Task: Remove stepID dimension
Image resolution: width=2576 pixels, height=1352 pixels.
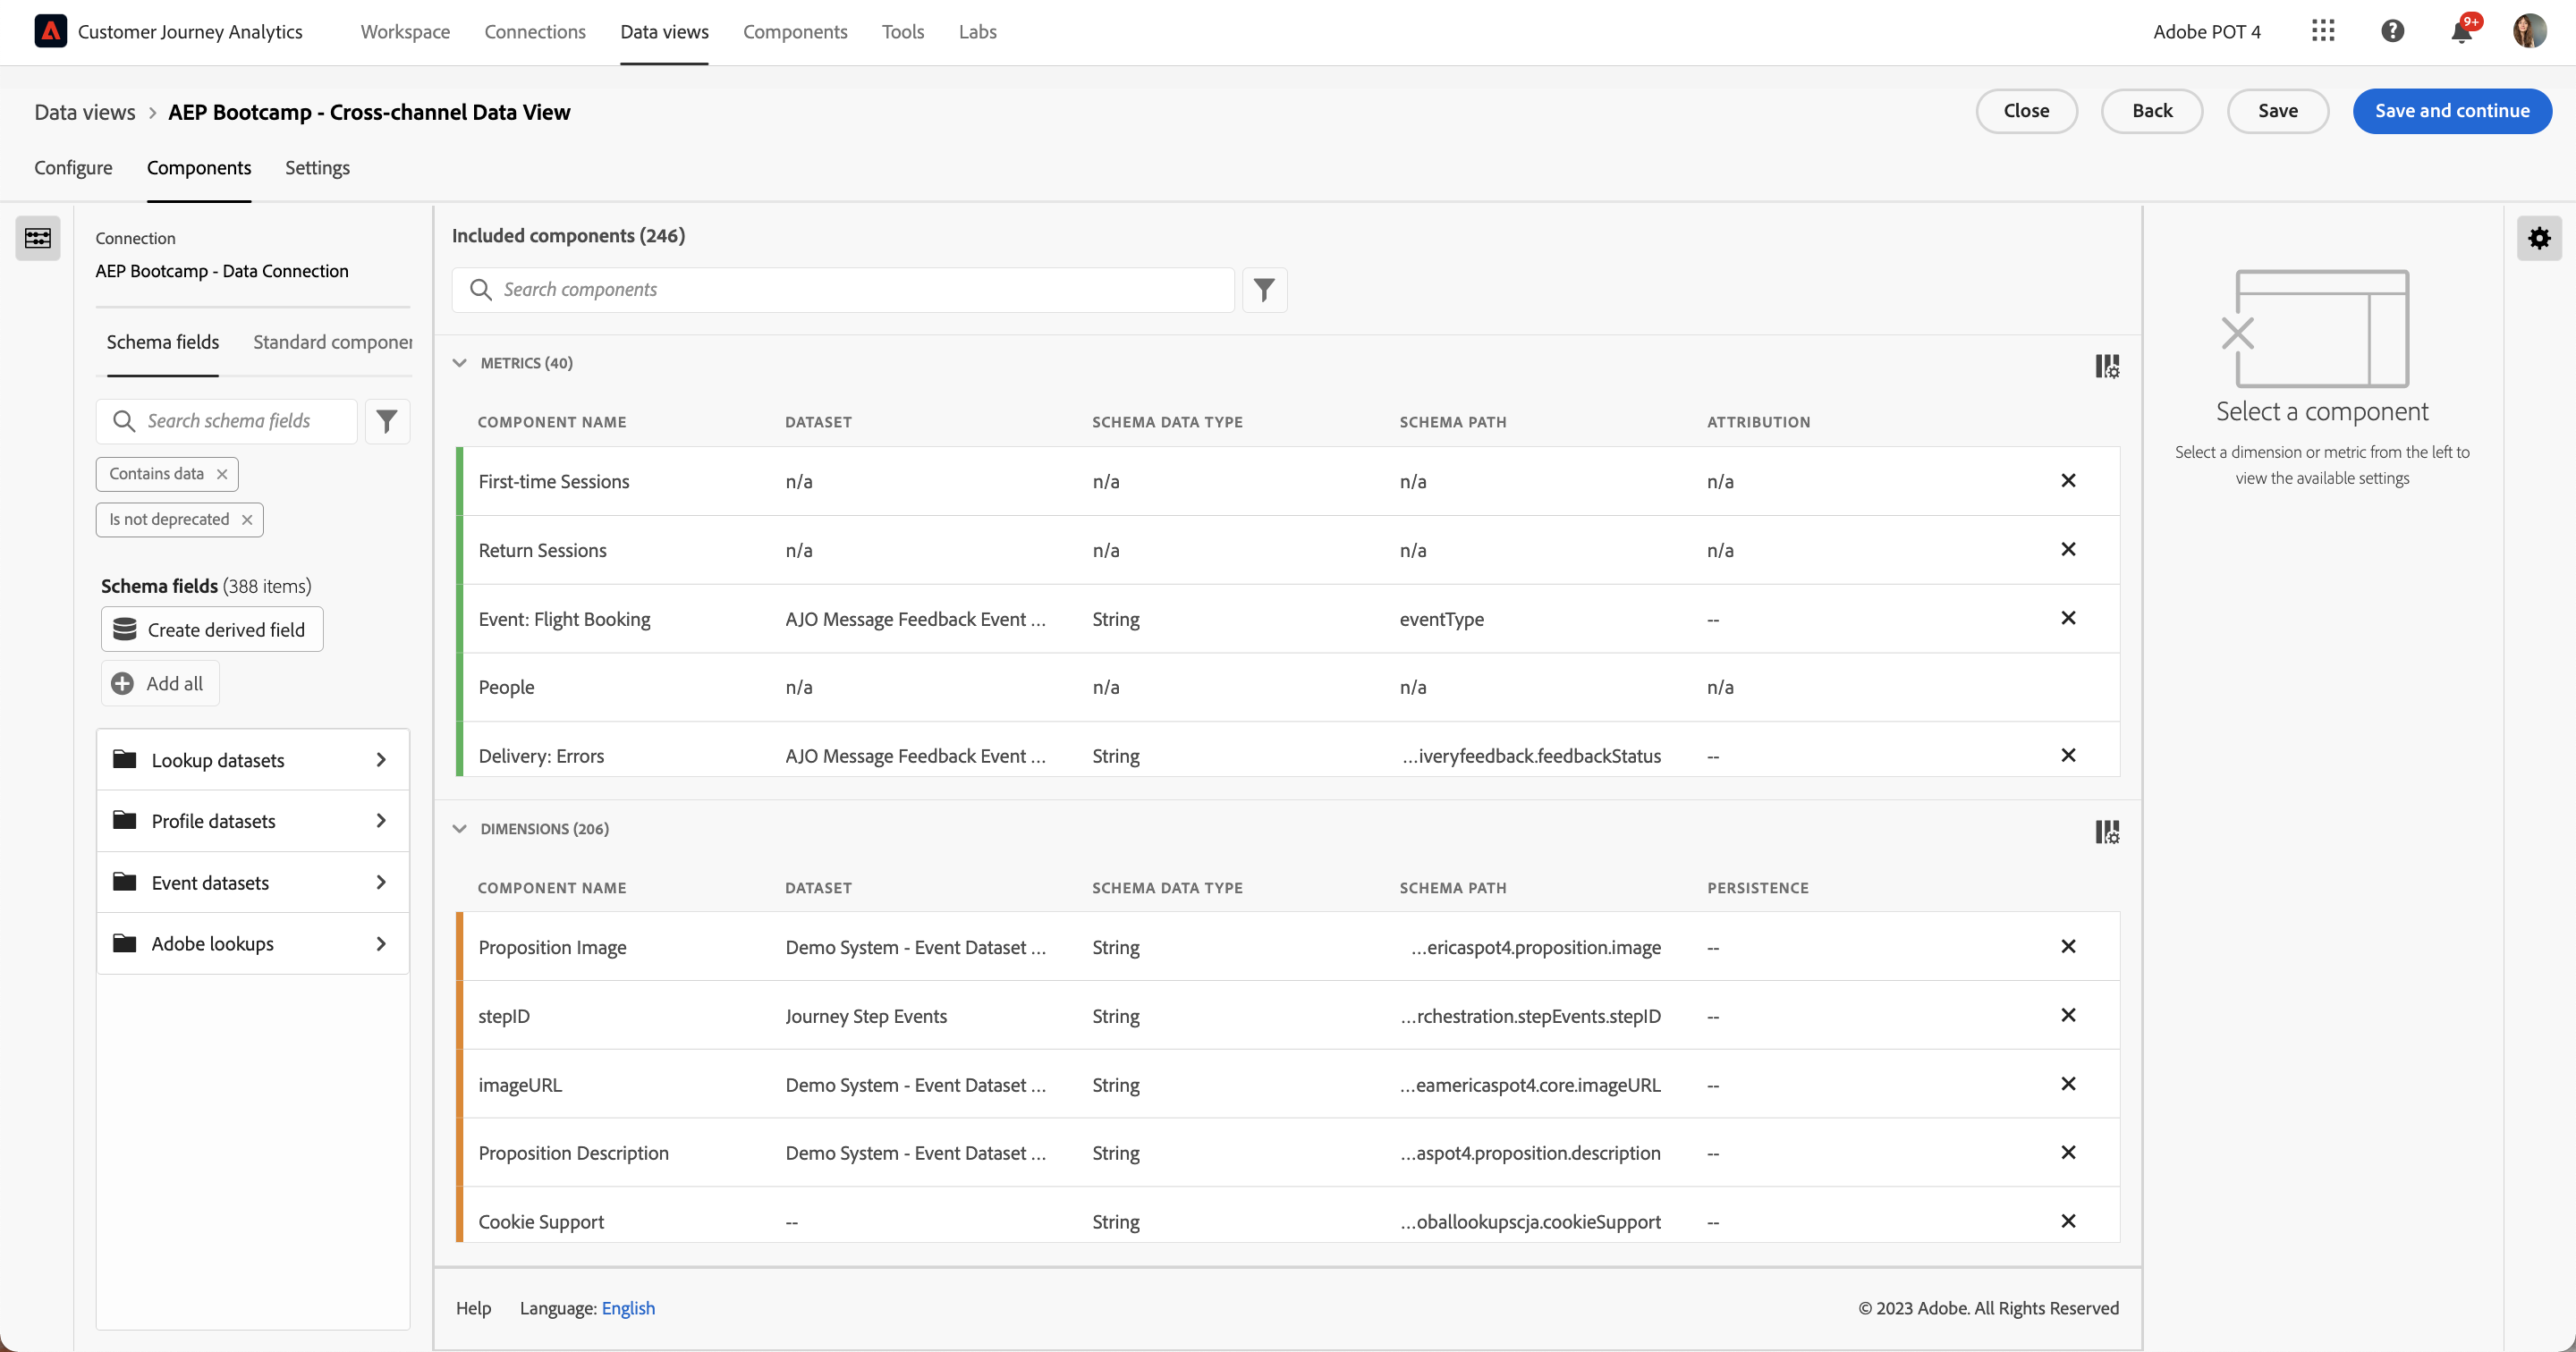Action: point(2068,1015)
